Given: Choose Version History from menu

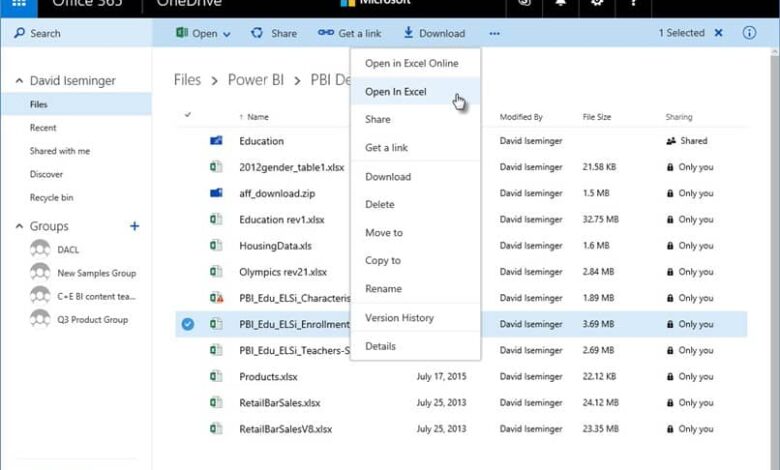Looking at the screenshot, I should point(415,317).
